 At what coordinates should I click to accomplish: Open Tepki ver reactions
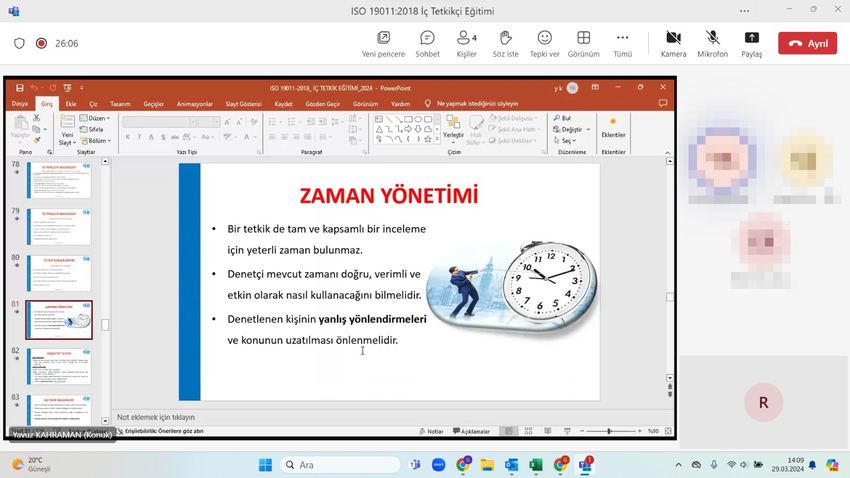[x=544, y=44]
